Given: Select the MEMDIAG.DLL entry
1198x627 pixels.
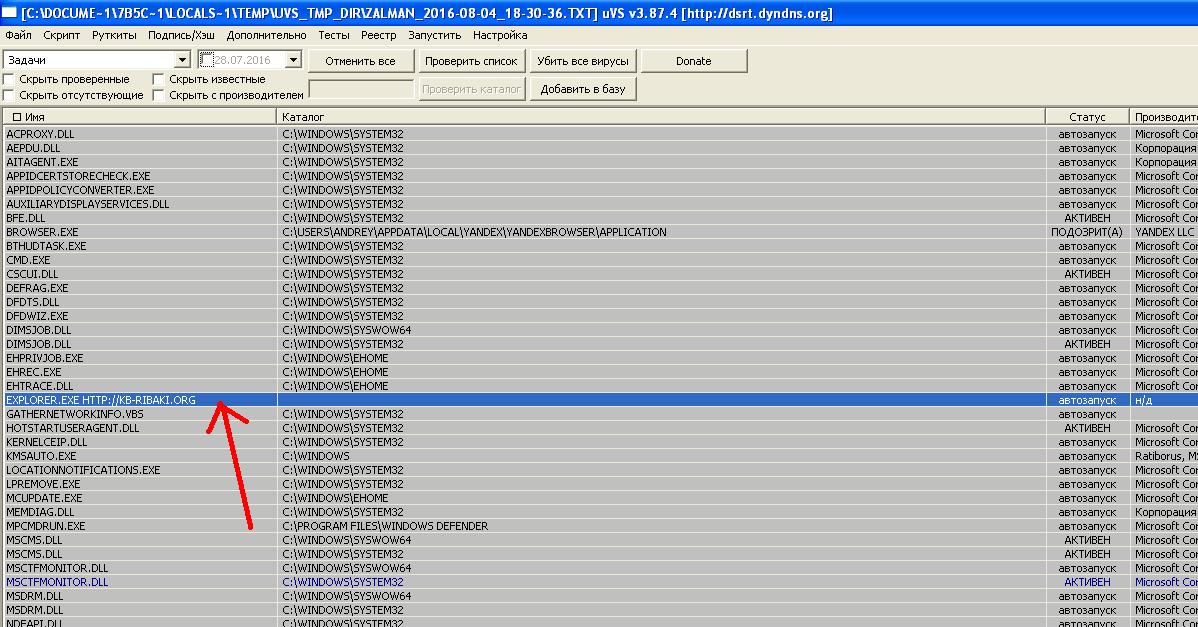Looking at the screenshot, I should 40,512.
